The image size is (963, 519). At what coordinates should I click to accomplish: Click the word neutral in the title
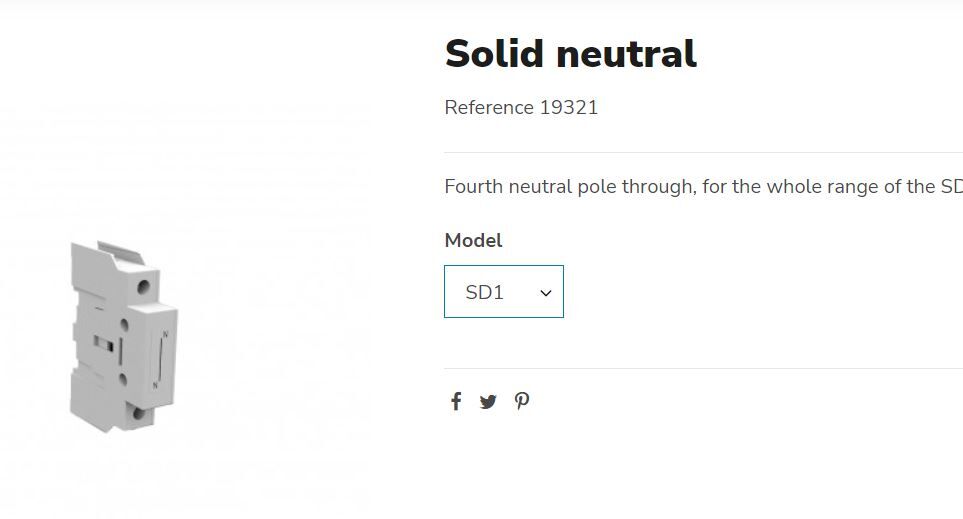click(626, 54)
